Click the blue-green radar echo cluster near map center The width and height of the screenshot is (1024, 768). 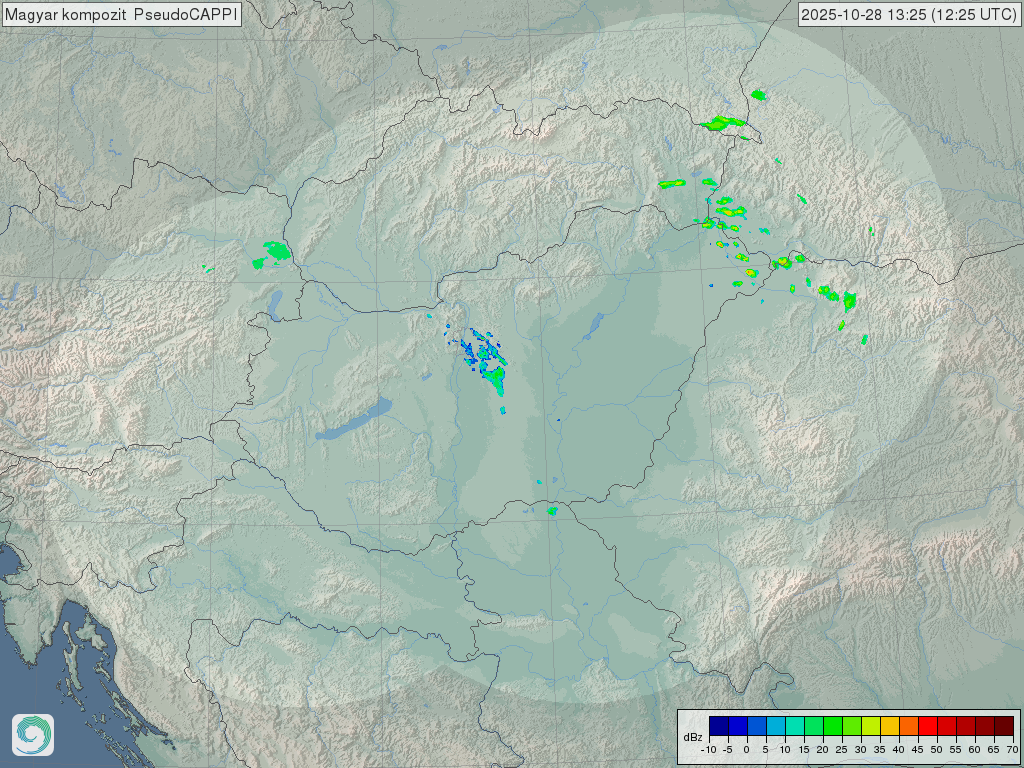pyautogui.click(x=486, y=360)
